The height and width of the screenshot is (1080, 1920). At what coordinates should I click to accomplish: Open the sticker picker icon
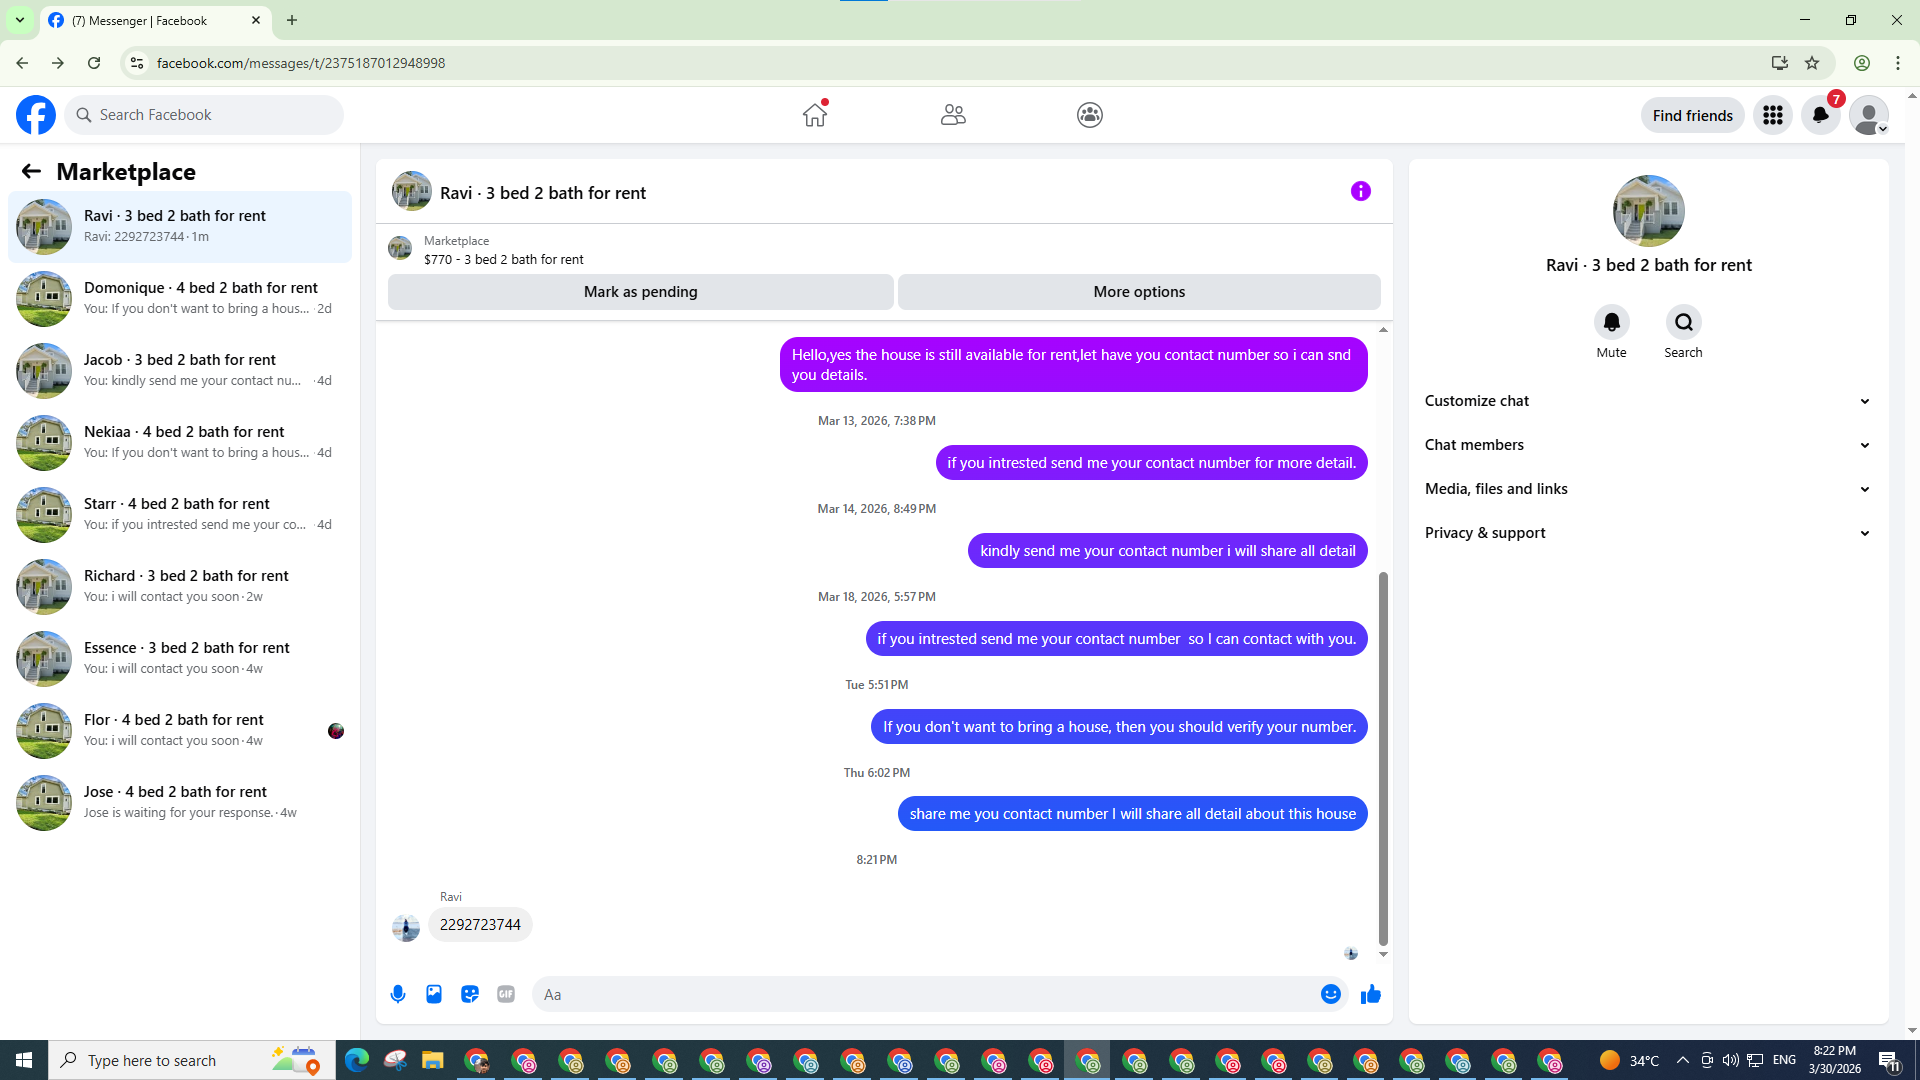pos(470,994)
